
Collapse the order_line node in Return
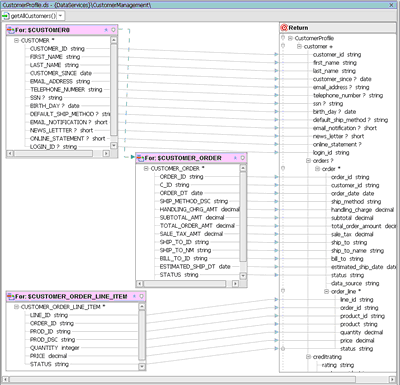327,292
